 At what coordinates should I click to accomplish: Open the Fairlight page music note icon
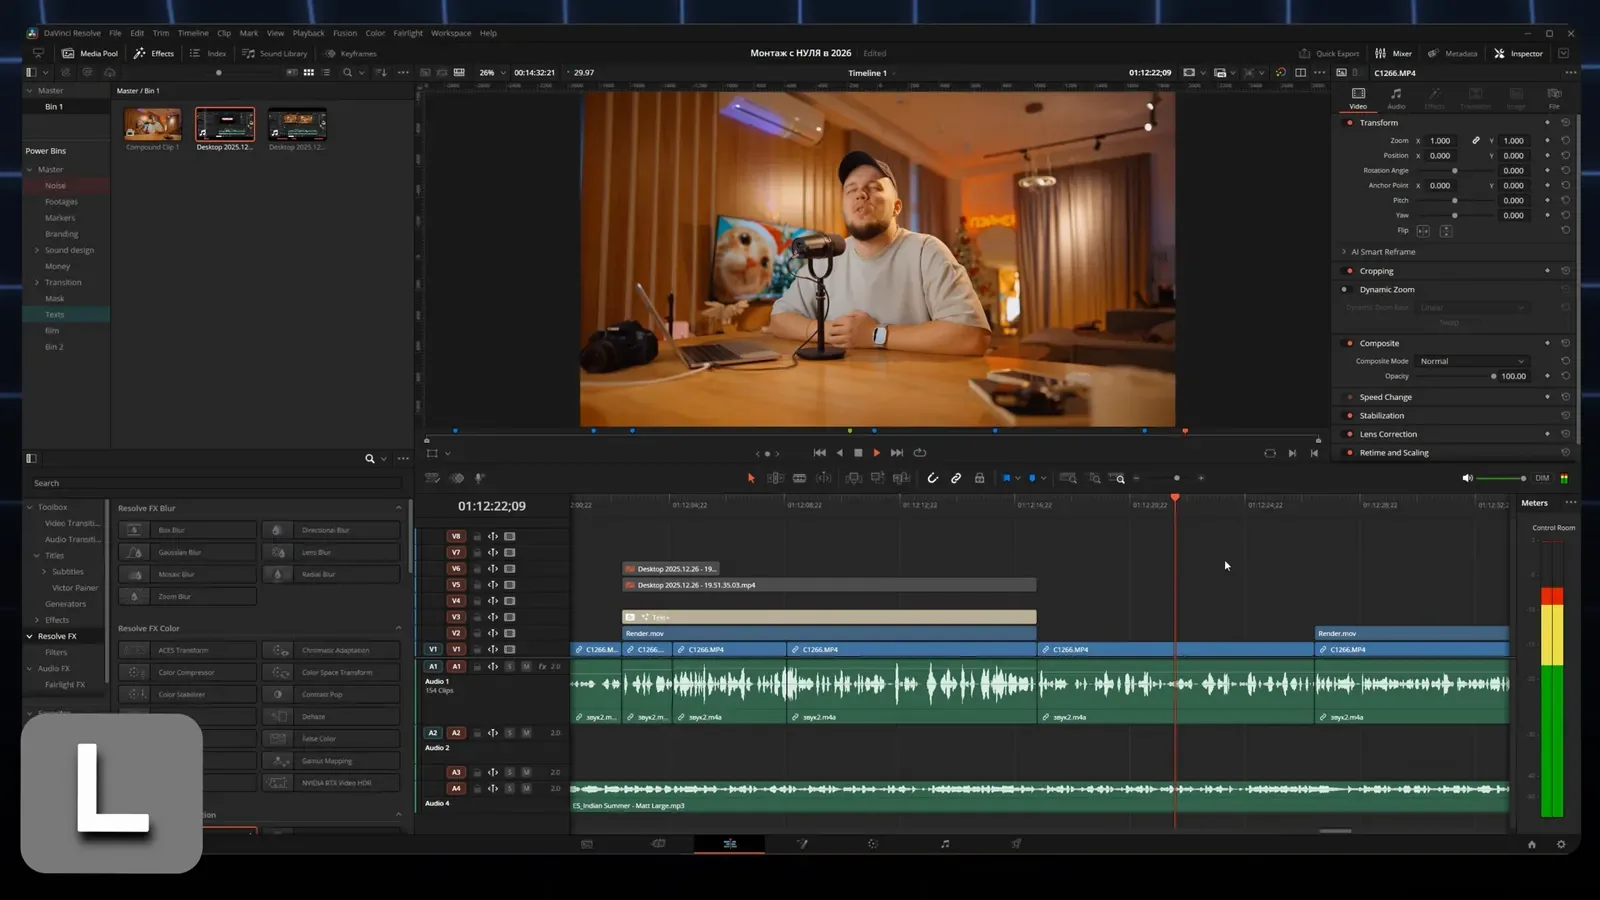(x=945, y=844)
